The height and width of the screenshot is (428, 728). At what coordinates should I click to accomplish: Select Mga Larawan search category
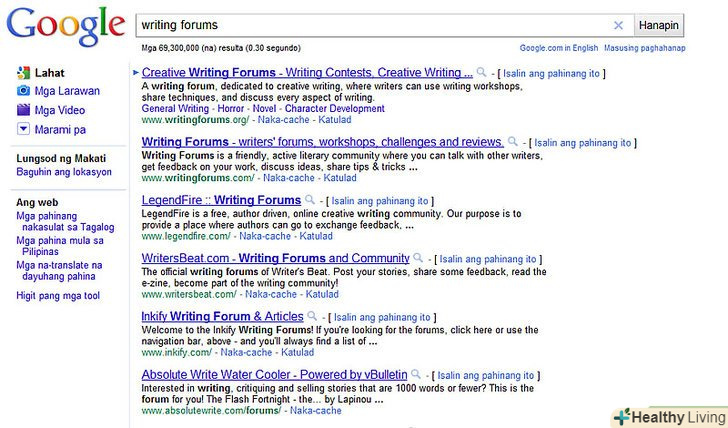[67, 91]
